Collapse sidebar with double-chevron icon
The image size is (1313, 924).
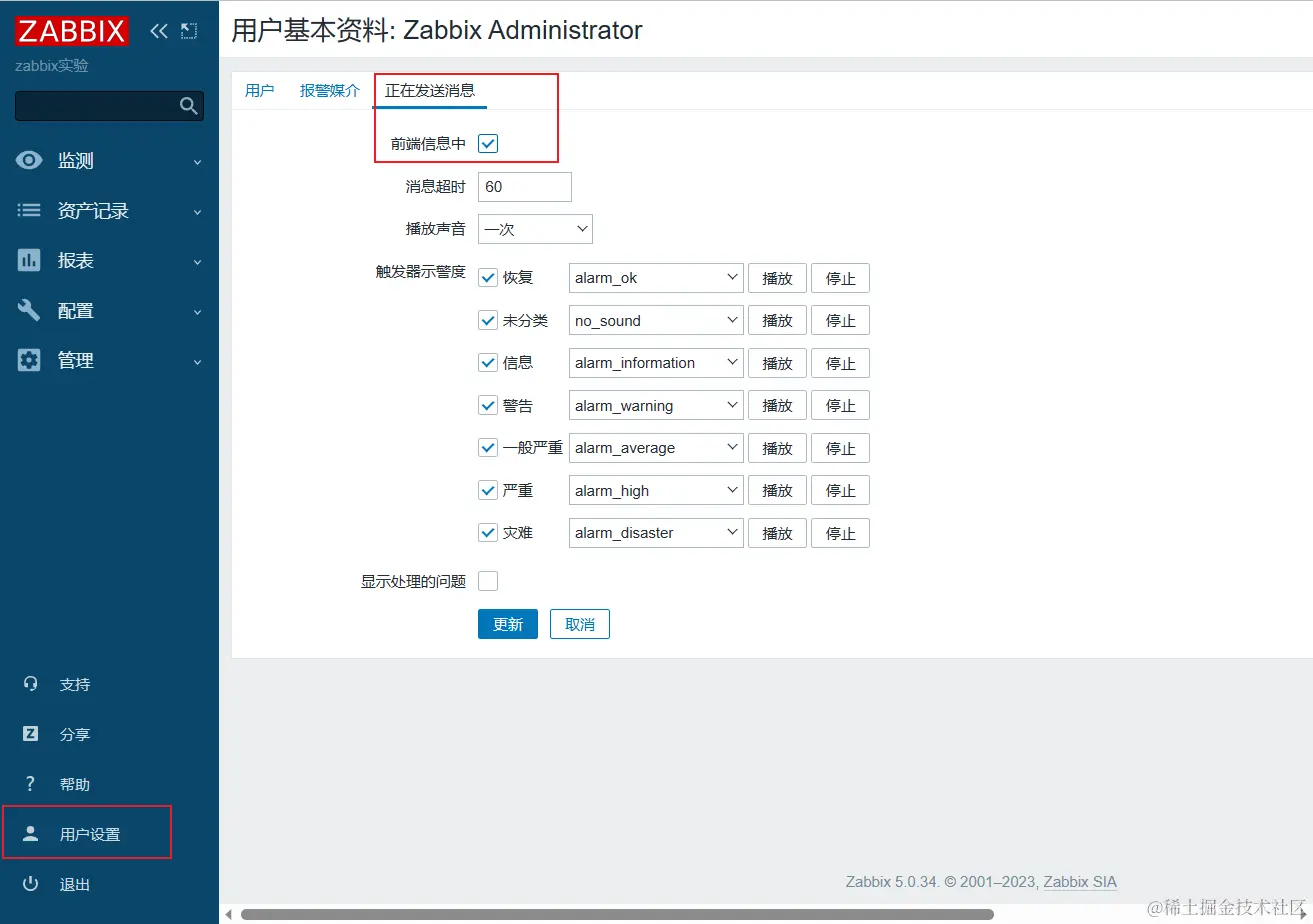click(159, 31)
